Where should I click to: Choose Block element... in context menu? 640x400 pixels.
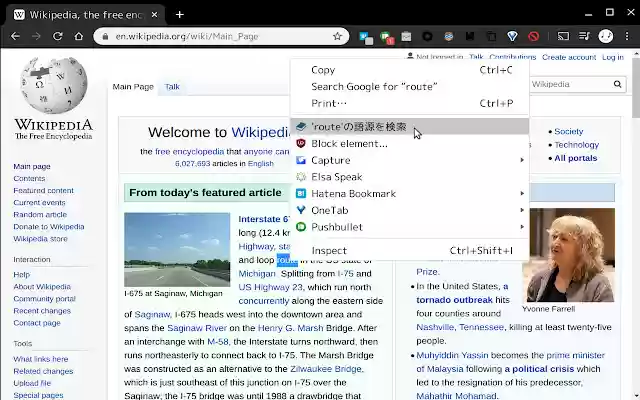pyautogui.click(x=409, y=144)
